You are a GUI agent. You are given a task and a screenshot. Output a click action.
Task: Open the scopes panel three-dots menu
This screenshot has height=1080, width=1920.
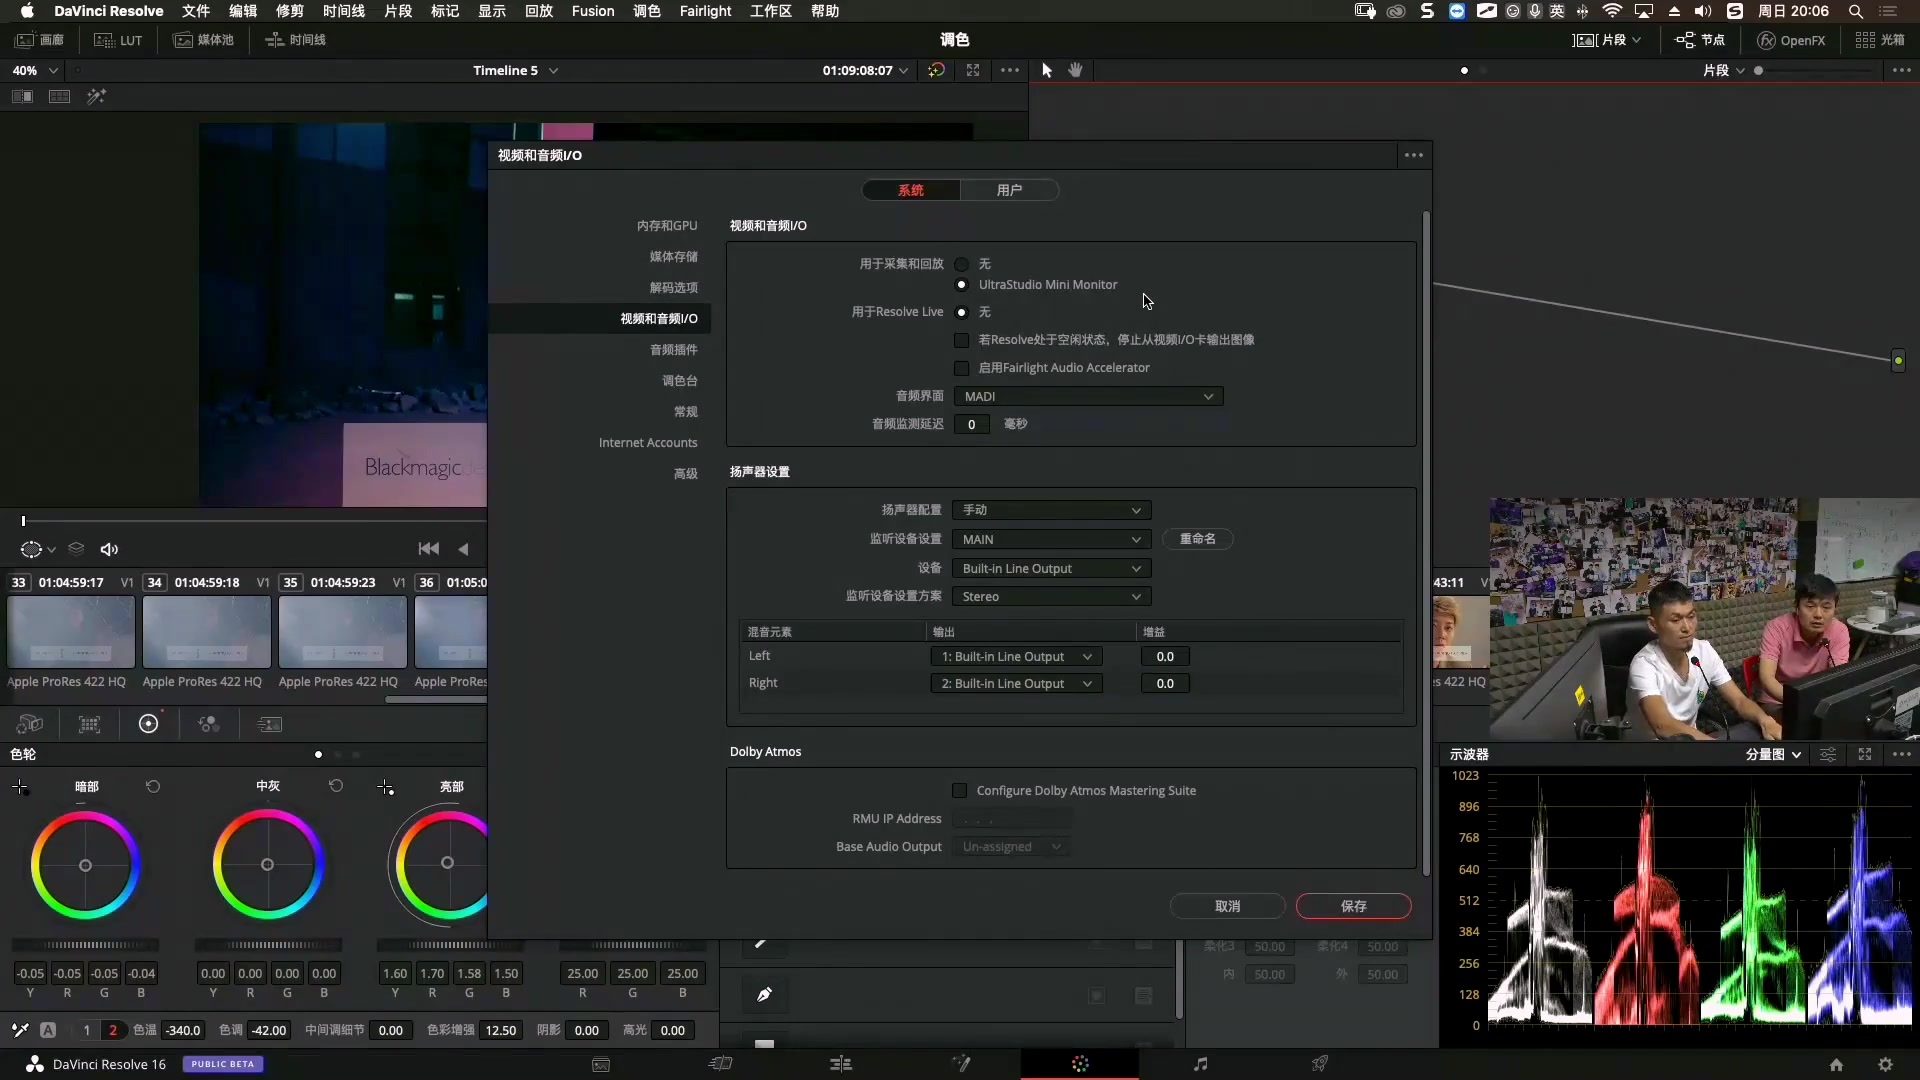coord(1901,754)
